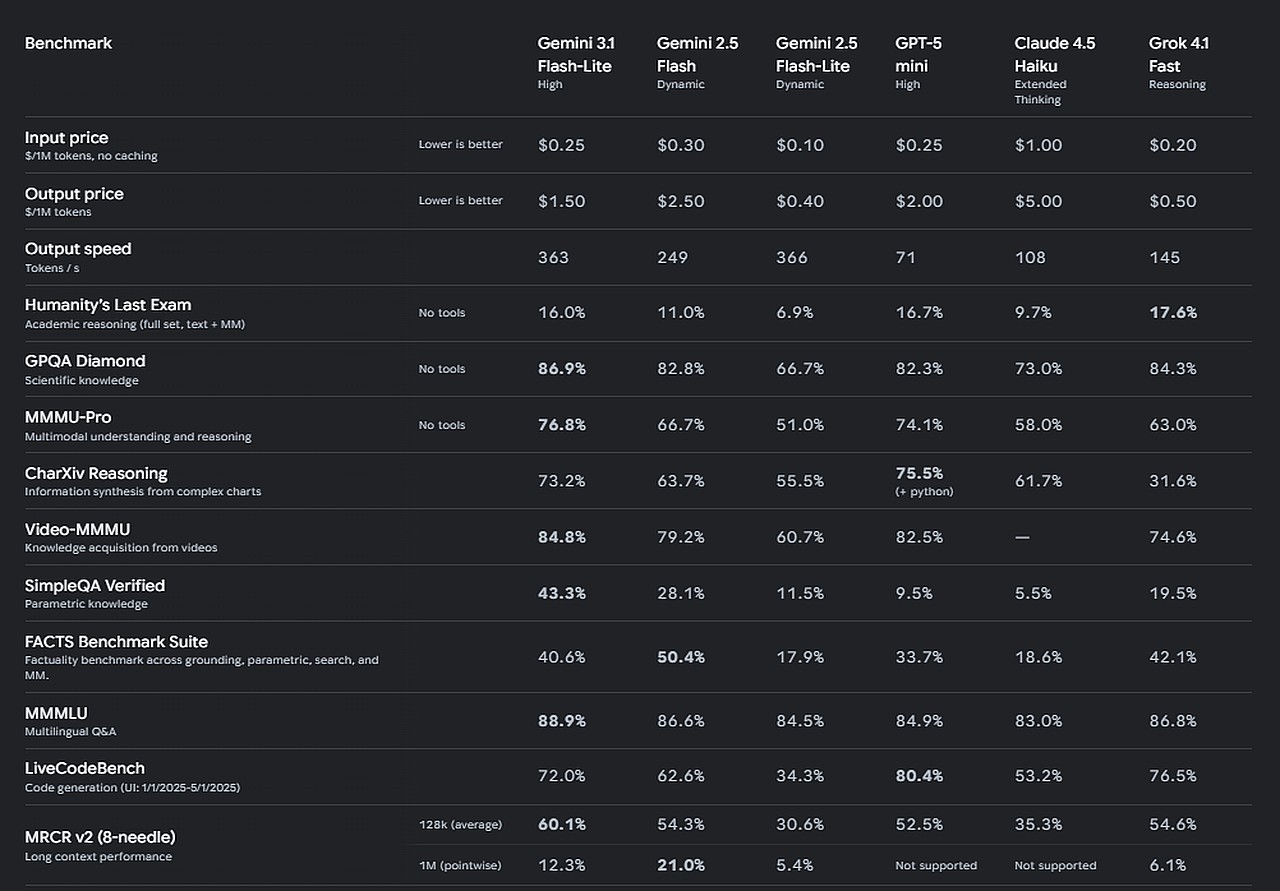This screenshot has width=1280, height=891.
Task: Click the GPT-5 mini column header
Action: [x=918, y=55]
